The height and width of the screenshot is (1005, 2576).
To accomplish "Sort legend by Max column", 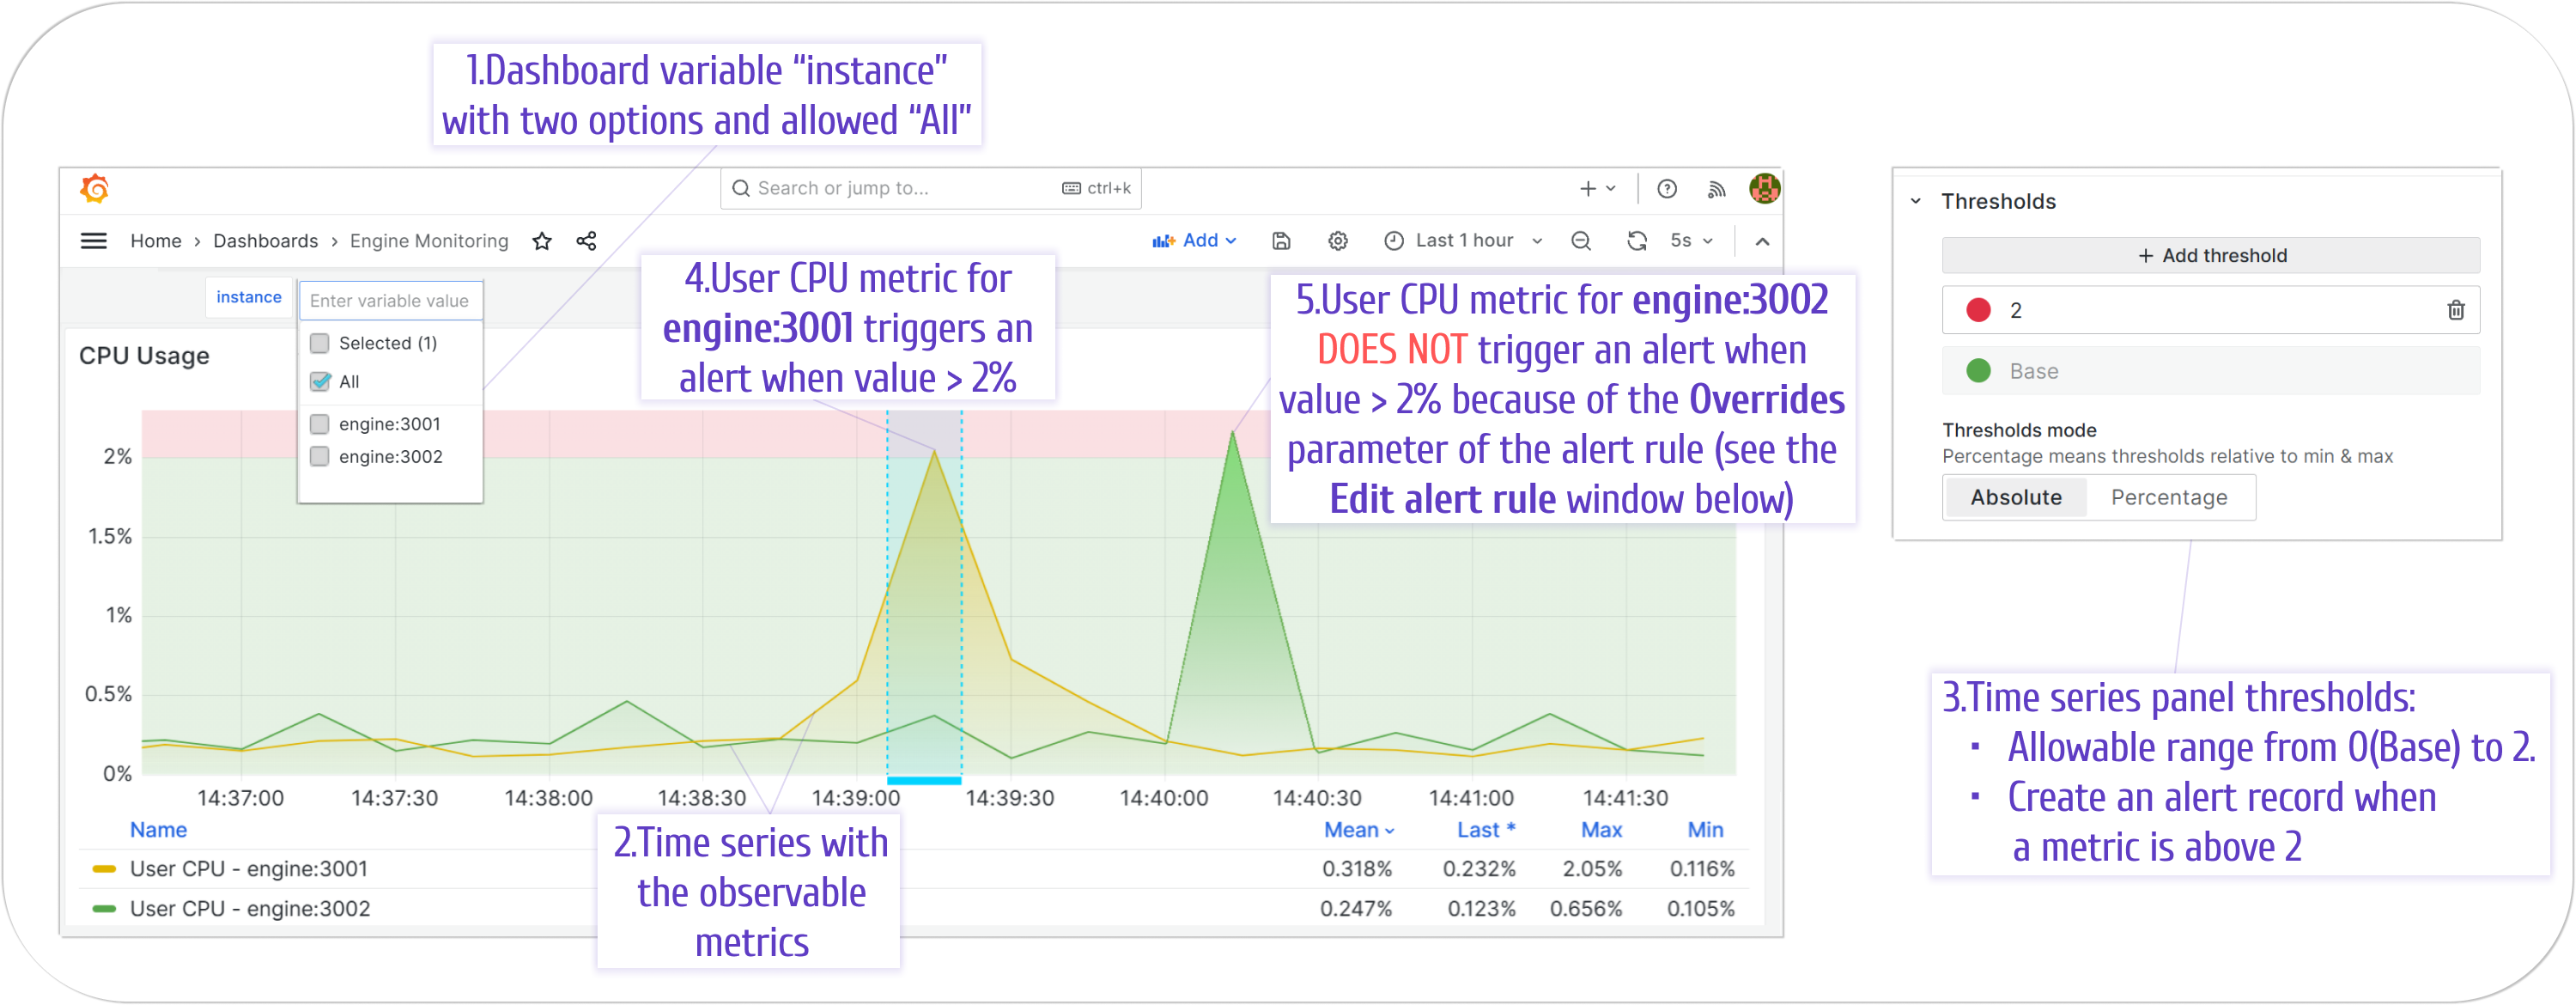I will click(x=1601, y=830).
